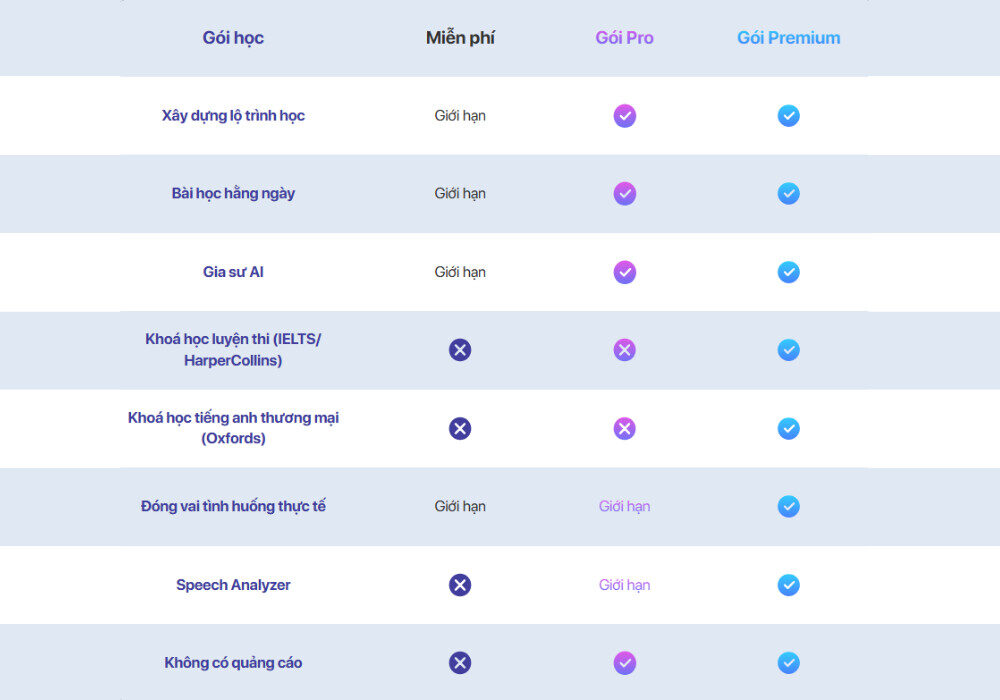This screenshot has height=700, width=1000.
Task: Click Gói Pro Giới hạn text for Speech Analyzer
Action: [x=624, y=585]
